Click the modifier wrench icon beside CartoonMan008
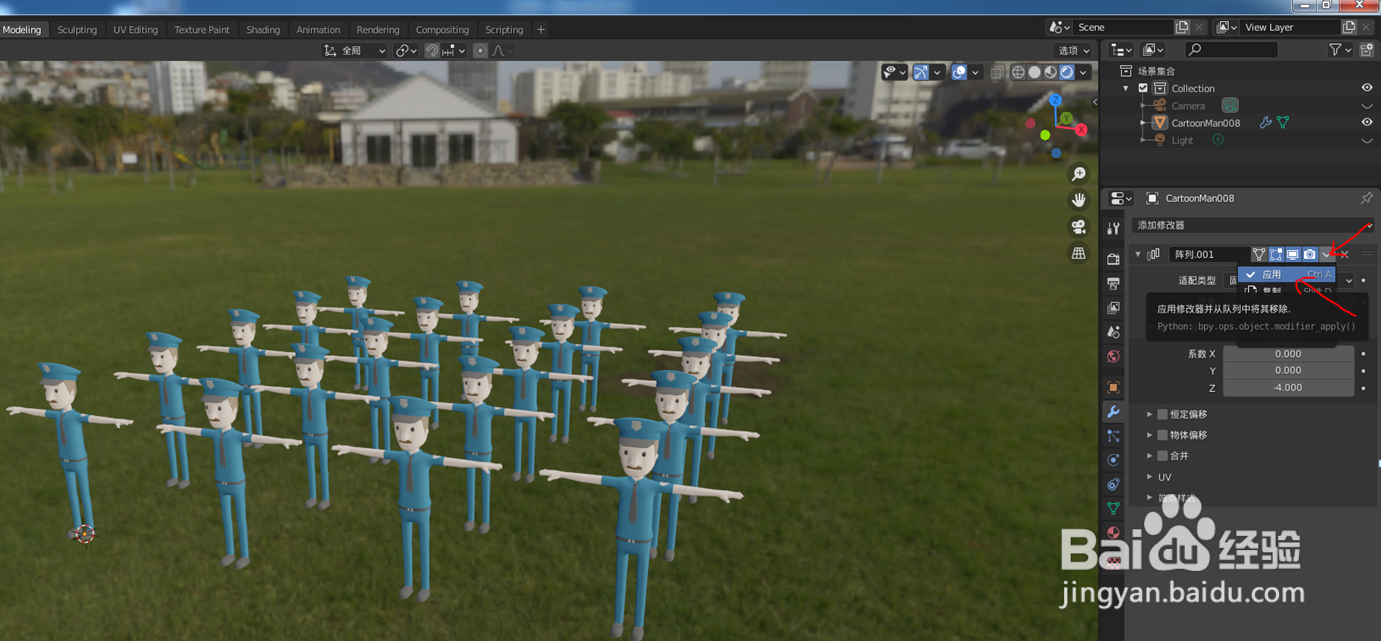Image resolution: width=1381 pixels, height=641 pixels. point(1266,123)
